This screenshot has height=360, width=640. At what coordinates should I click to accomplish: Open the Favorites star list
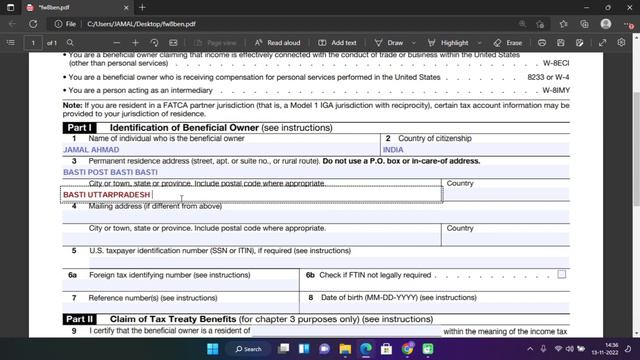point(564,24)
